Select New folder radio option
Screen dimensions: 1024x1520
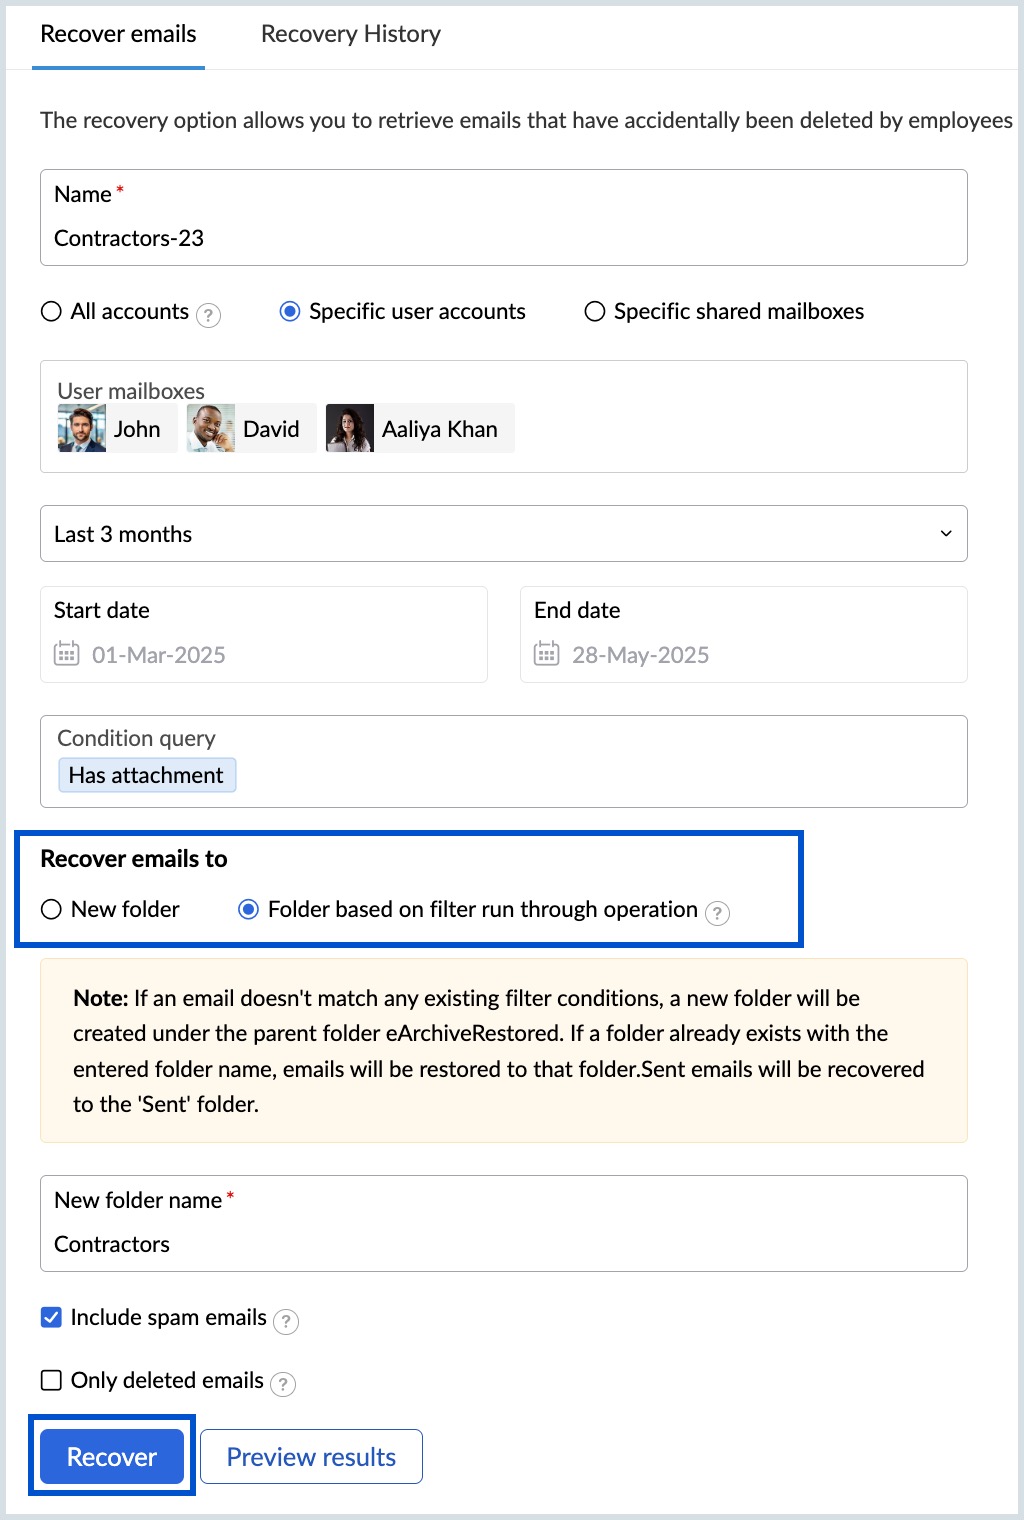(51, 909)
